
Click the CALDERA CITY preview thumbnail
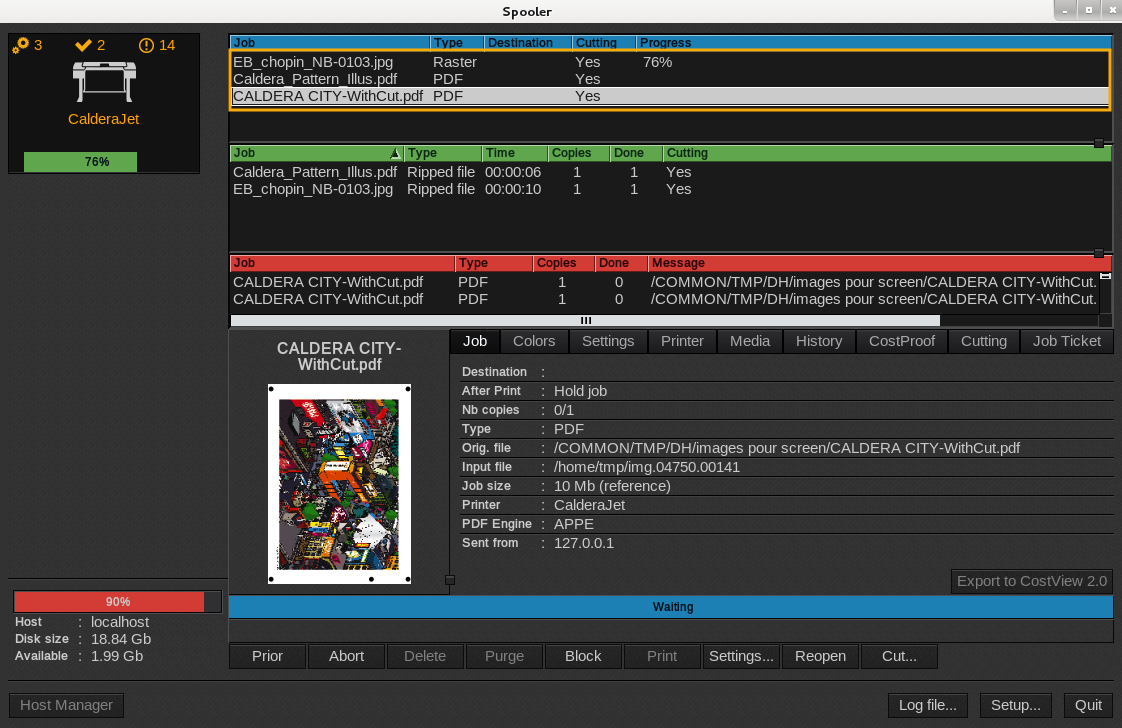pos(339,484)
